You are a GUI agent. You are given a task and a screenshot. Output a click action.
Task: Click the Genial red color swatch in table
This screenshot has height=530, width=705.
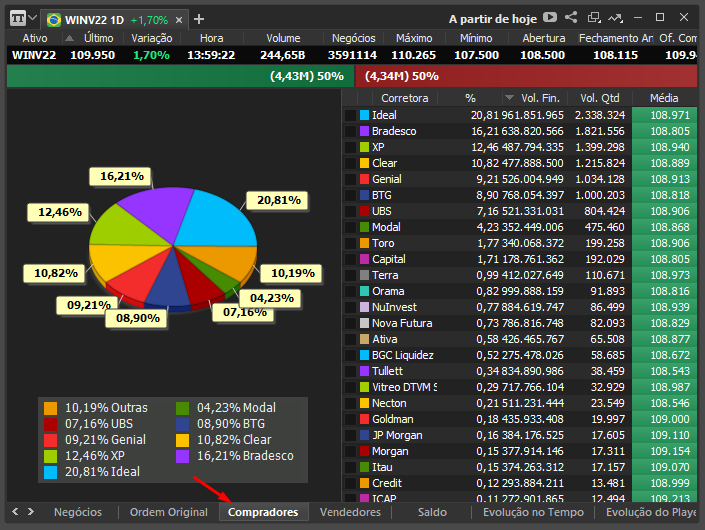point(365,179)
